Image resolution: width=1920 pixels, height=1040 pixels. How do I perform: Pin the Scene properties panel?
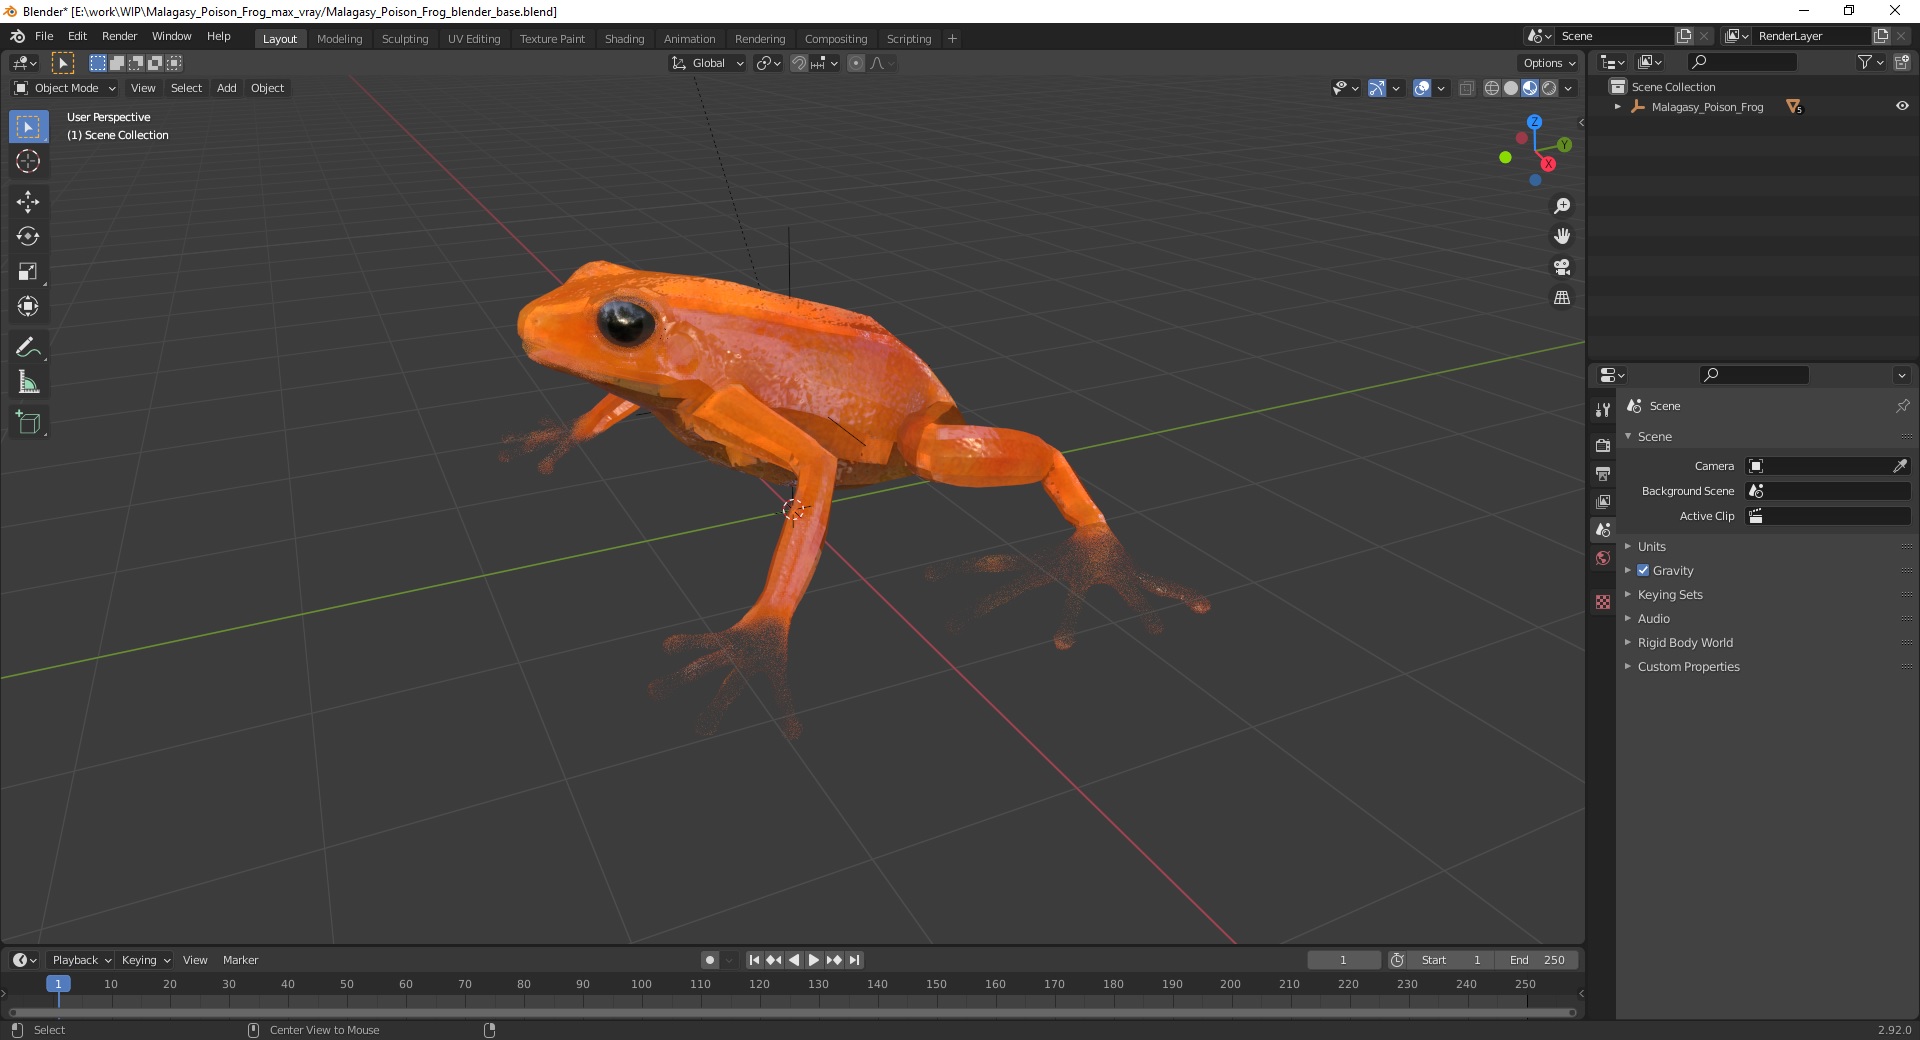click(x=1902, y=406)
